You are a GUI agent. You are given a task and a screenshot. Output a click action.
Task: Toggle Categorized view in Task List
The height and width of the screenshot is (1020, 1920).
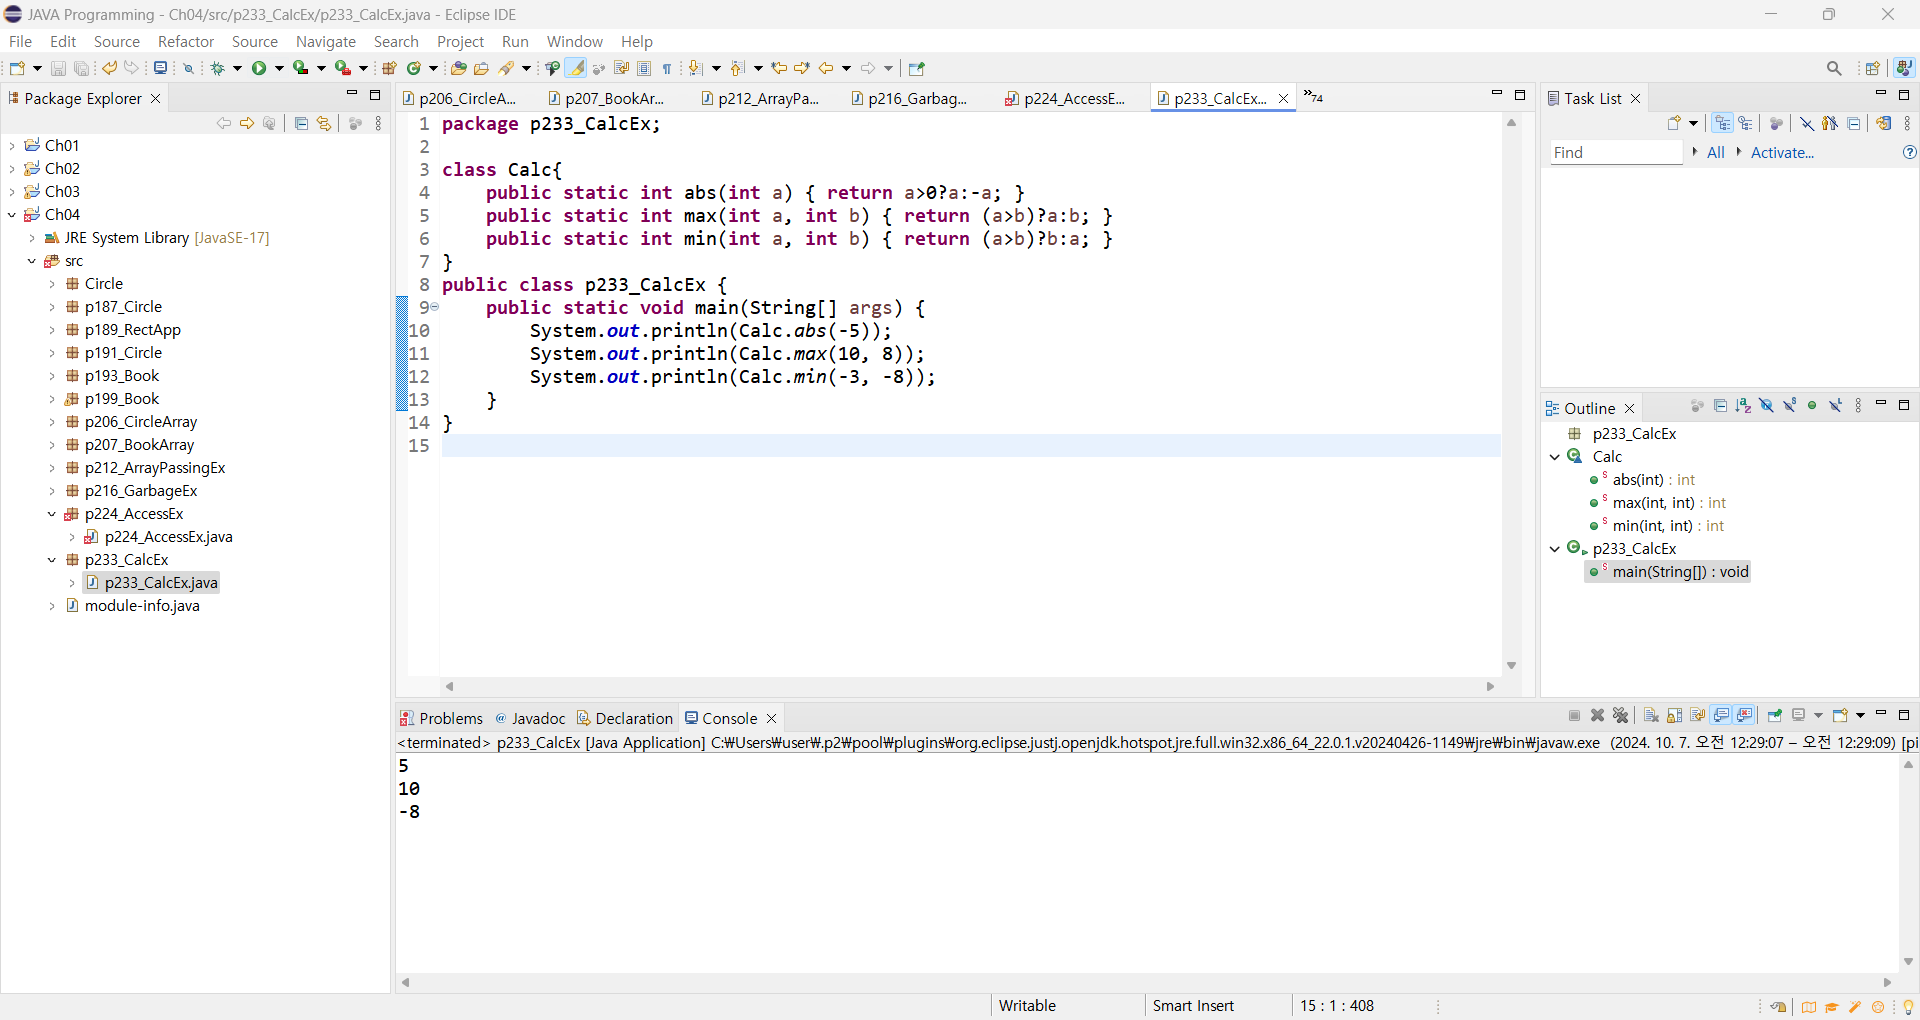click(1723, 123)
